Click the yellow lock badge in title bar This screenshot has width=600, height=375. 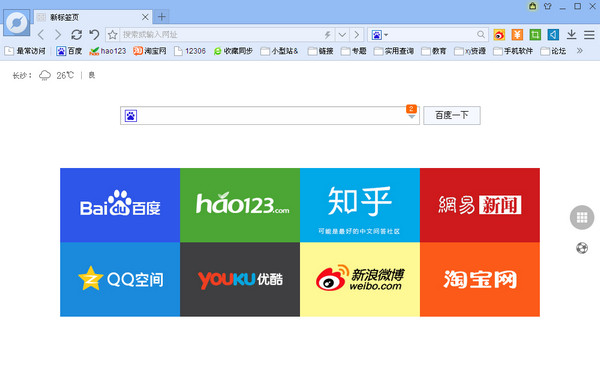[533, 6]
